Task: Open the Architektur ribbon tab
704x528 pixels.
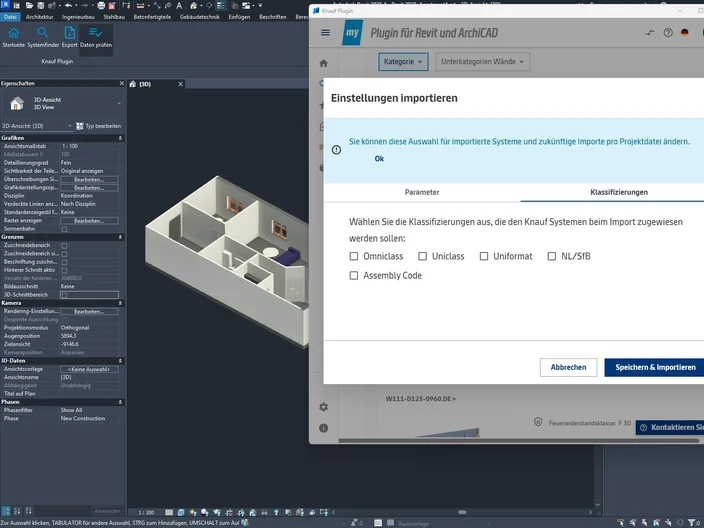Action: (x=40, y=17)
